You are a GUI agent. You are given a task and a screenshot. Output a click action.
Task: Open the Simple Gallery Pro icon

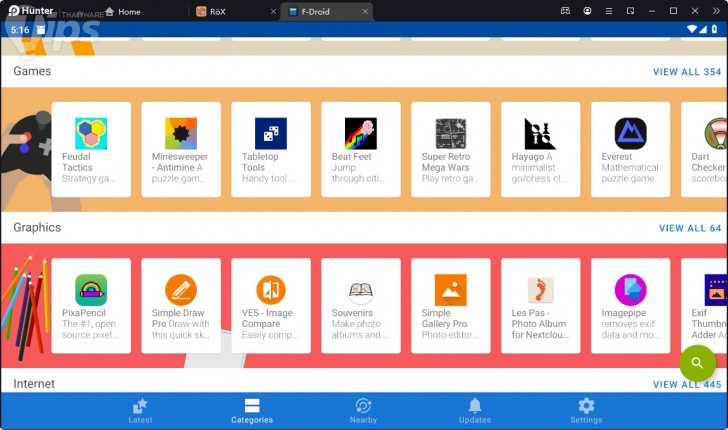(451, 290)
